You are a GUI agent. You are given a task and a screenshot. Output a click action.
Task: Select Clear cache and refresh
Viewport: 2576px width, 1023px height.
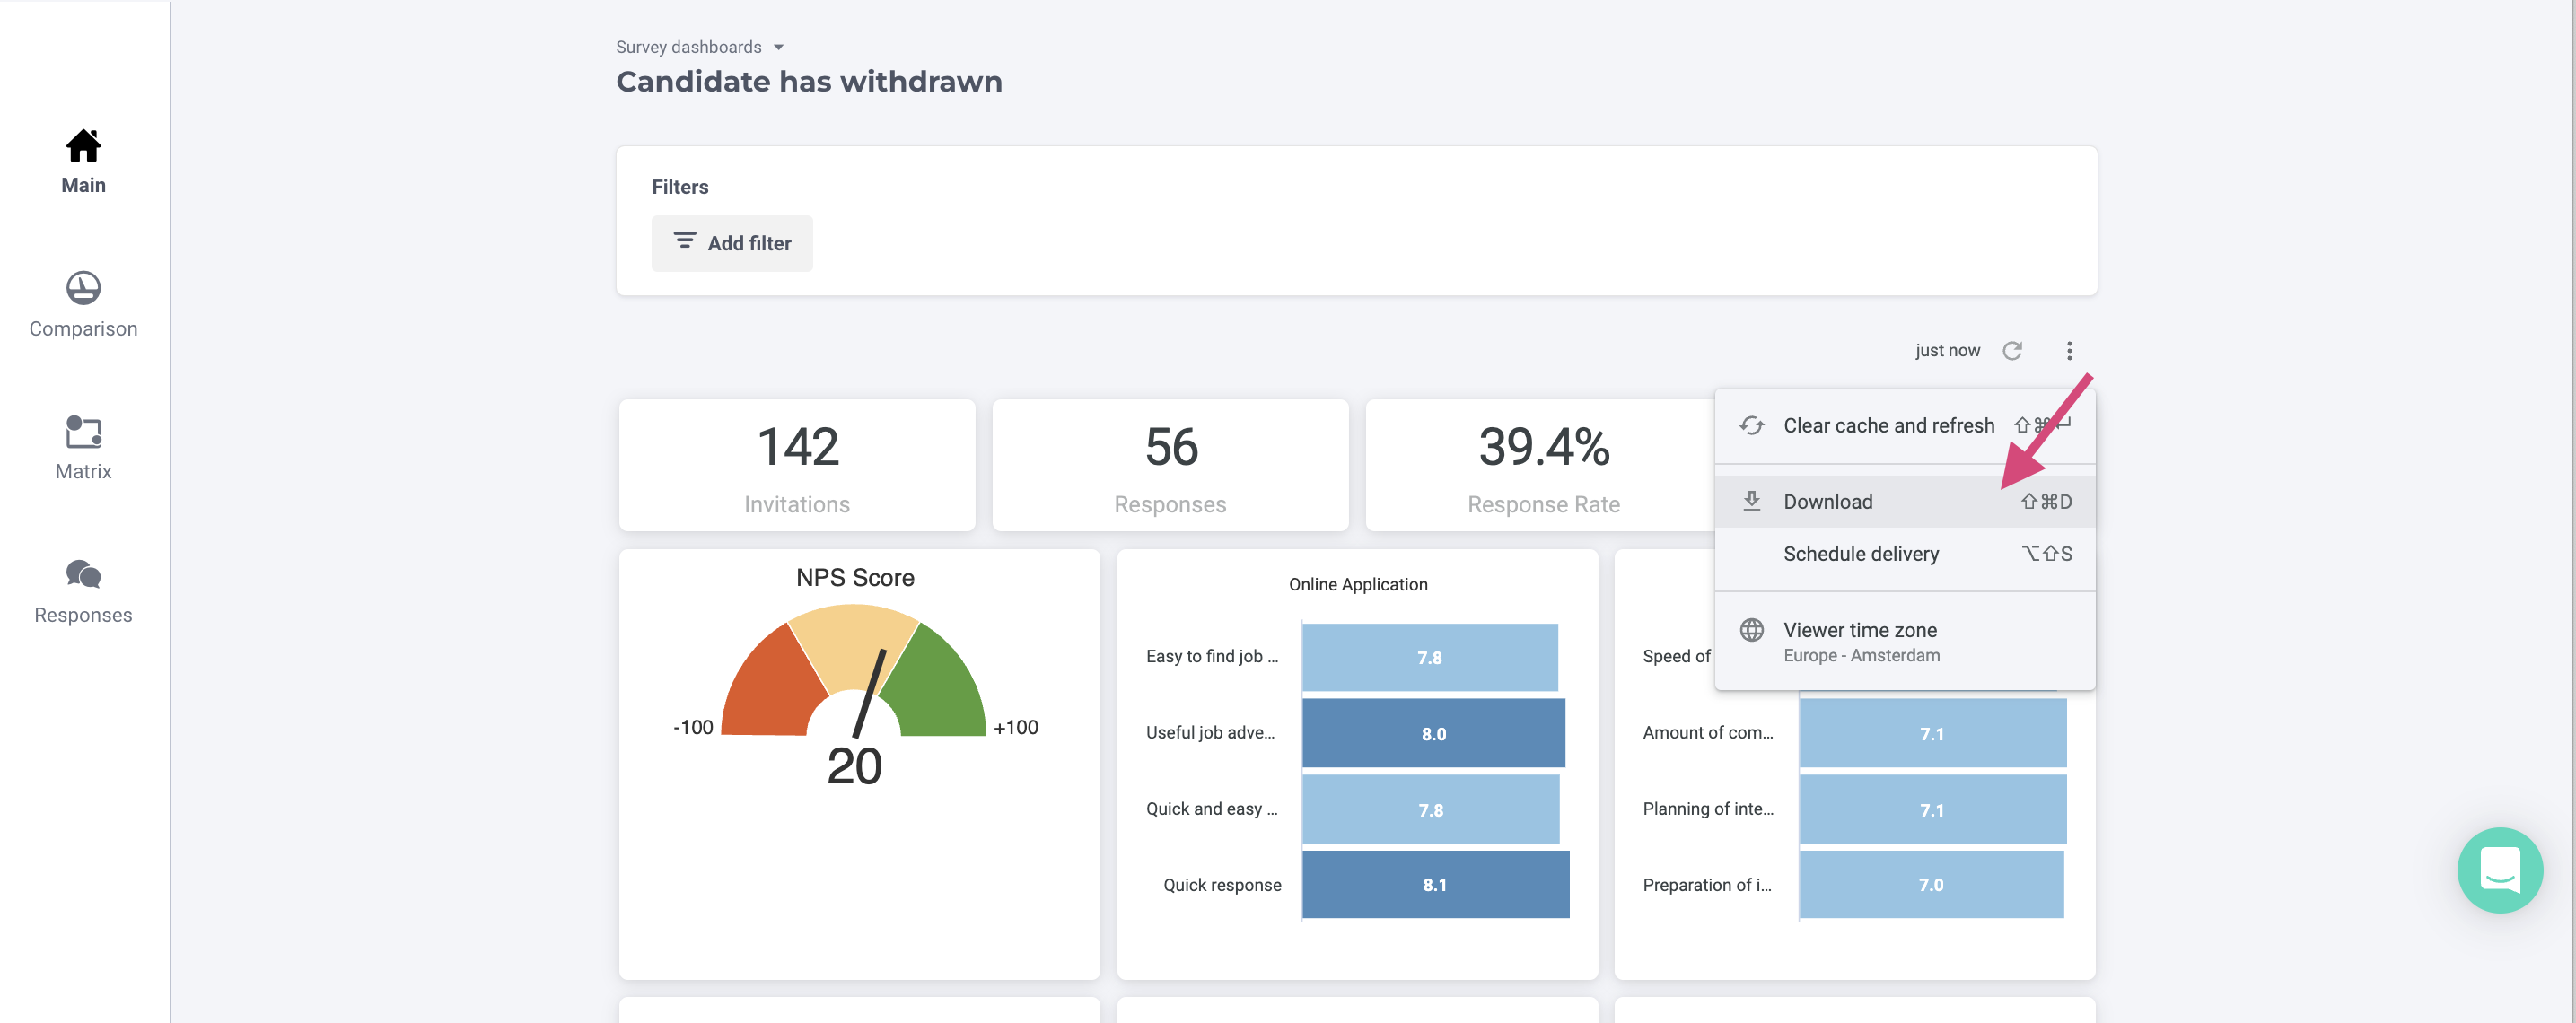click(1888, 425)
